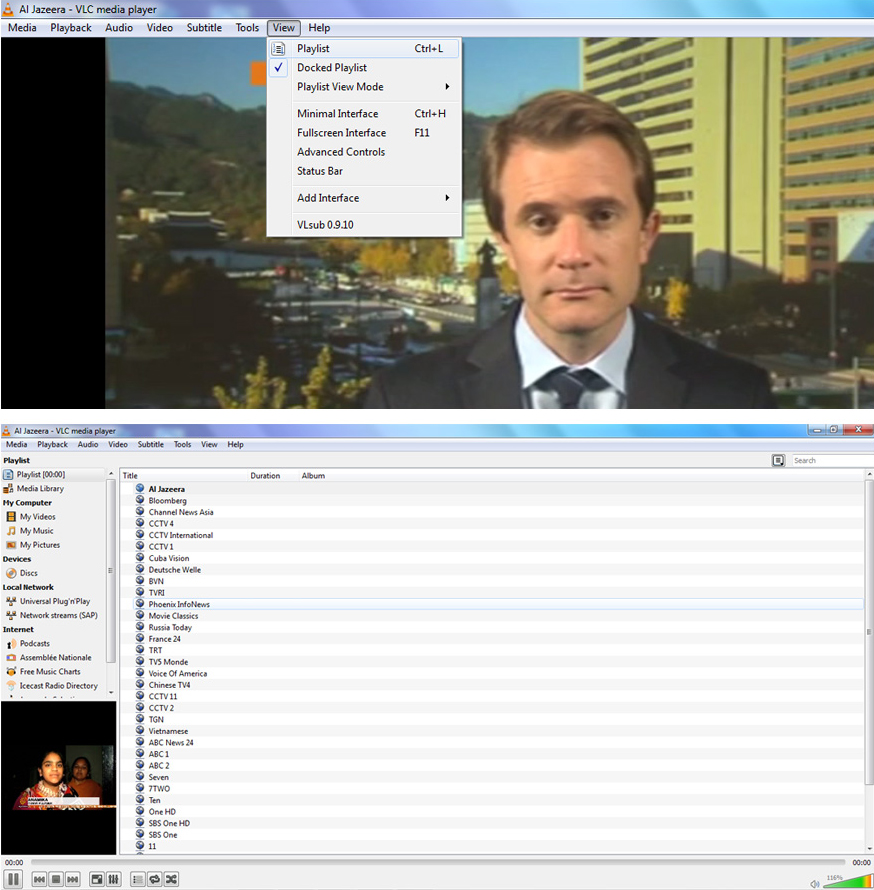Expand Add Interface submenu
This screenshot has height=890, width=874.
tap(364, 198)
